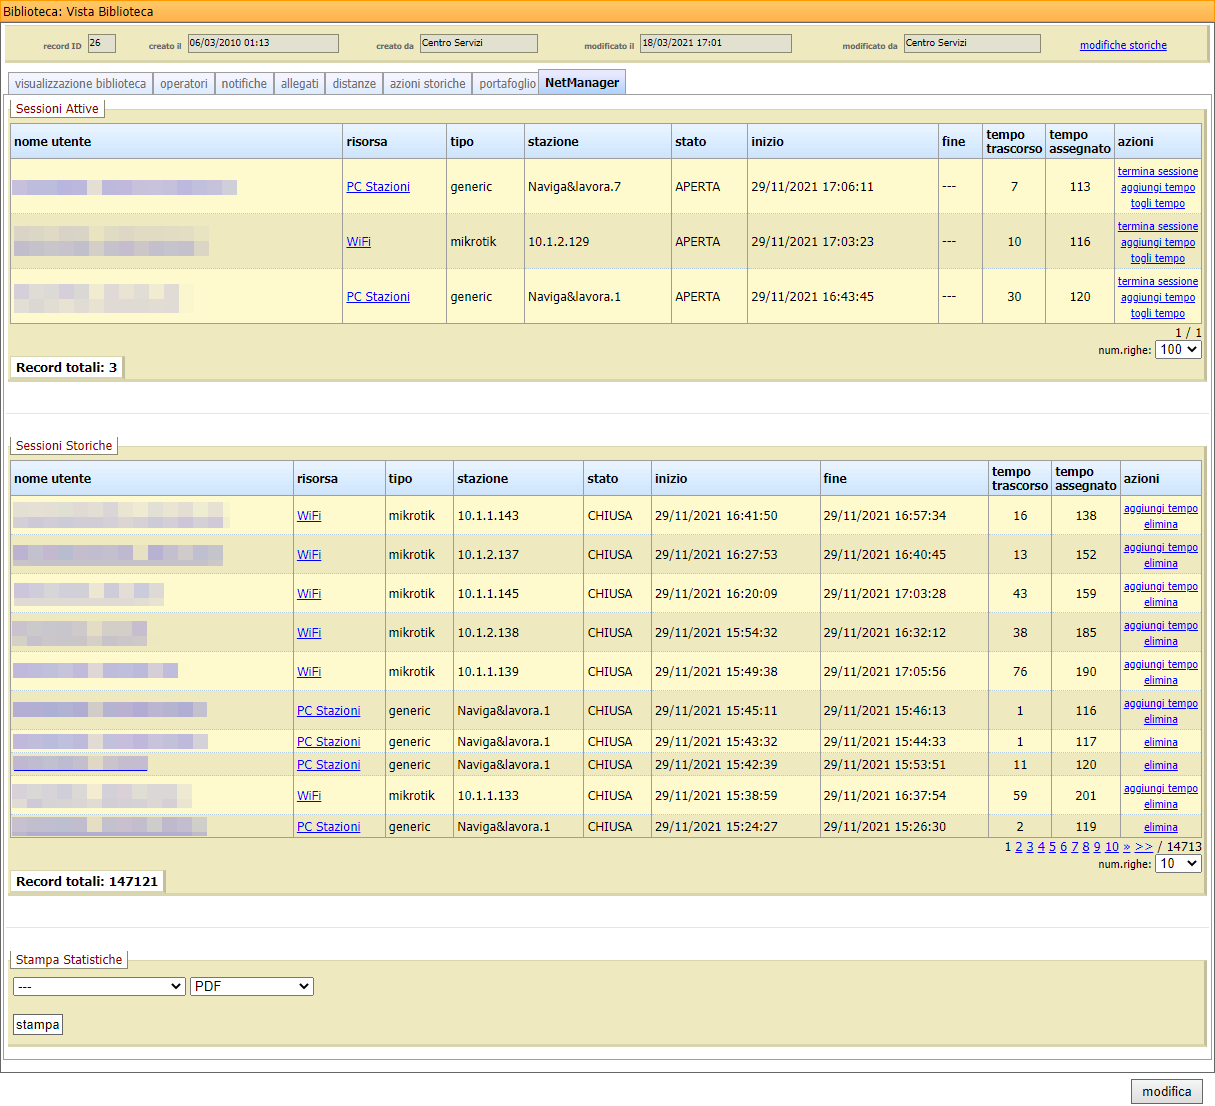
Task: Select the allegati tab
Action: [299, 84]
